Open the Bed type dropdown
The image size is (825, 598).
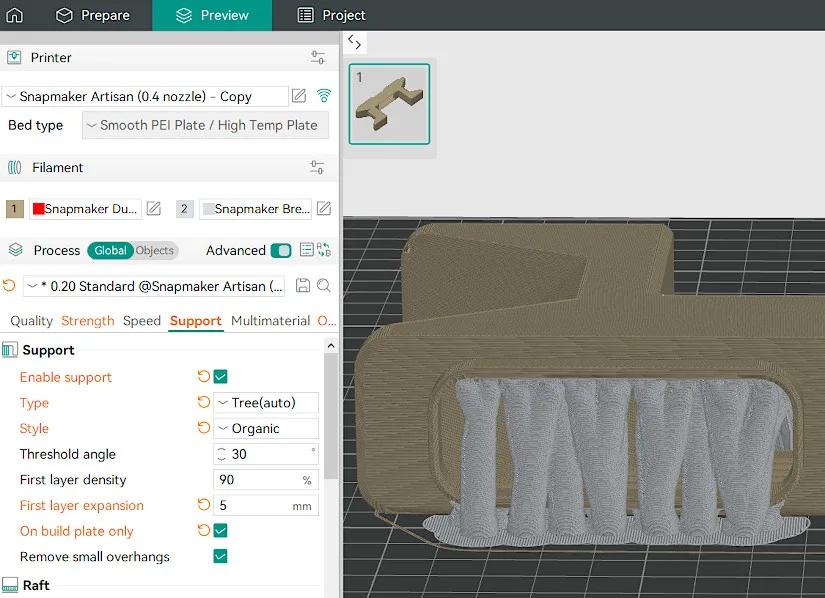(x=205, y=125)
